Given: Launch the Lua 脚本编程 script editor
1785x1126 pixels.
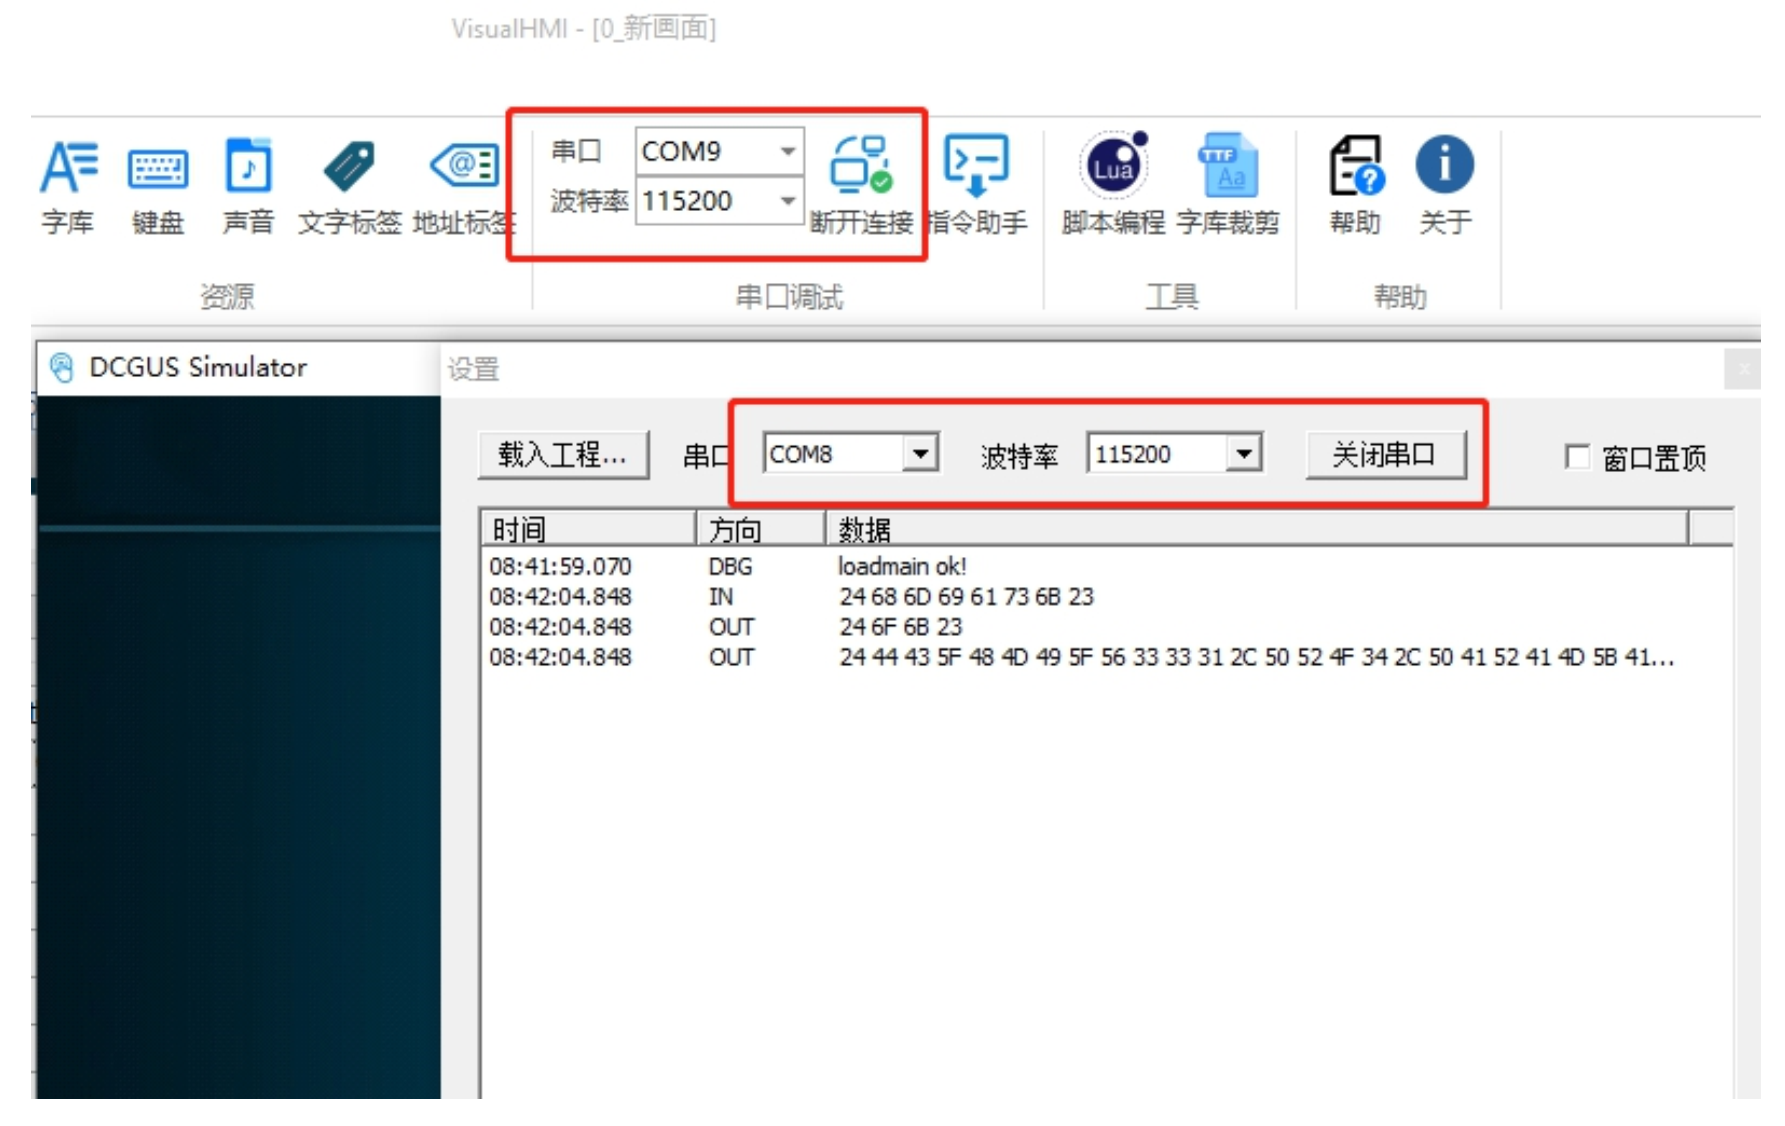Looking at the screenshot, I should click(1113, 185).
